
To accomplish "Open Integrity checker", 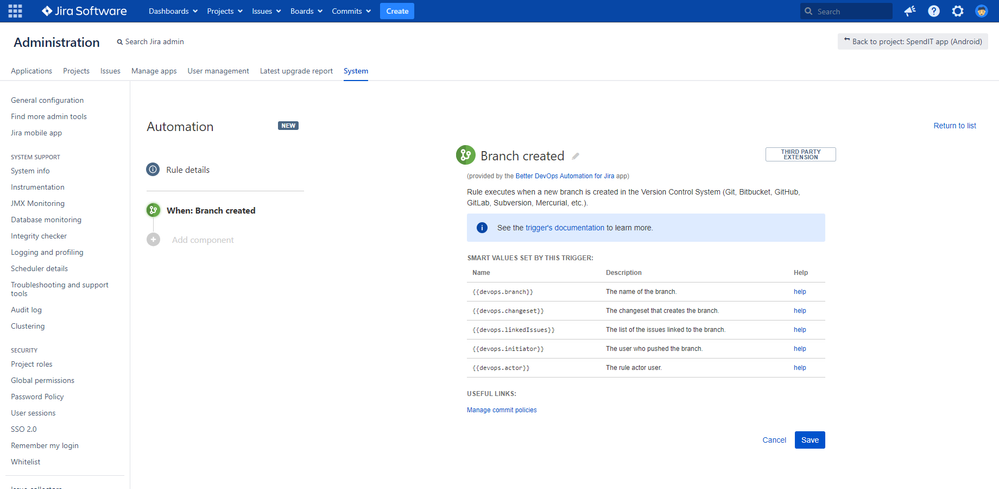I will pos(39,236).
